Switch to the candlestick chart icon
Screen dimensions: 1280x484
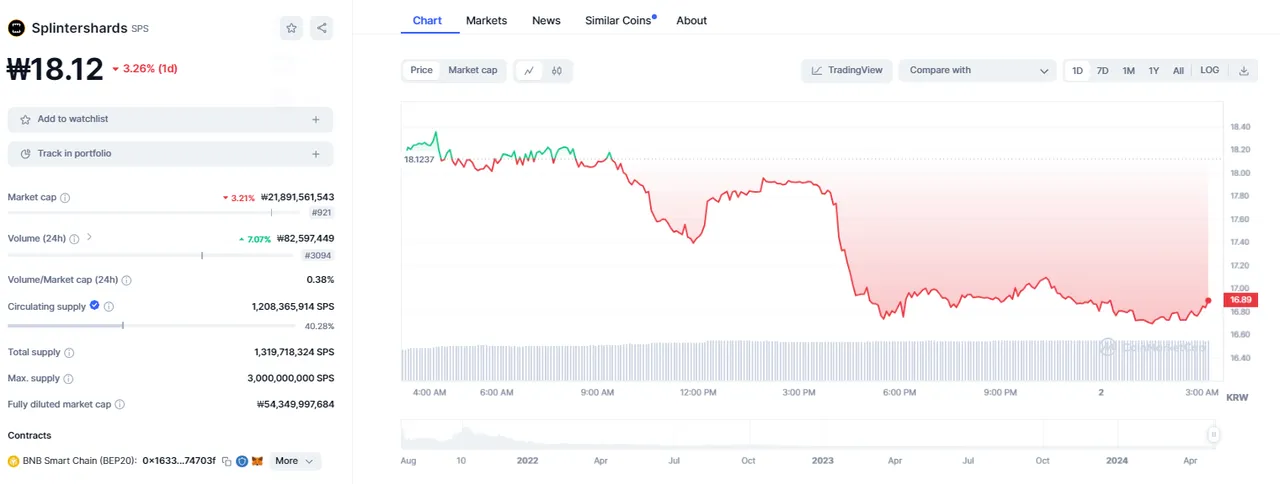[557, 71]
